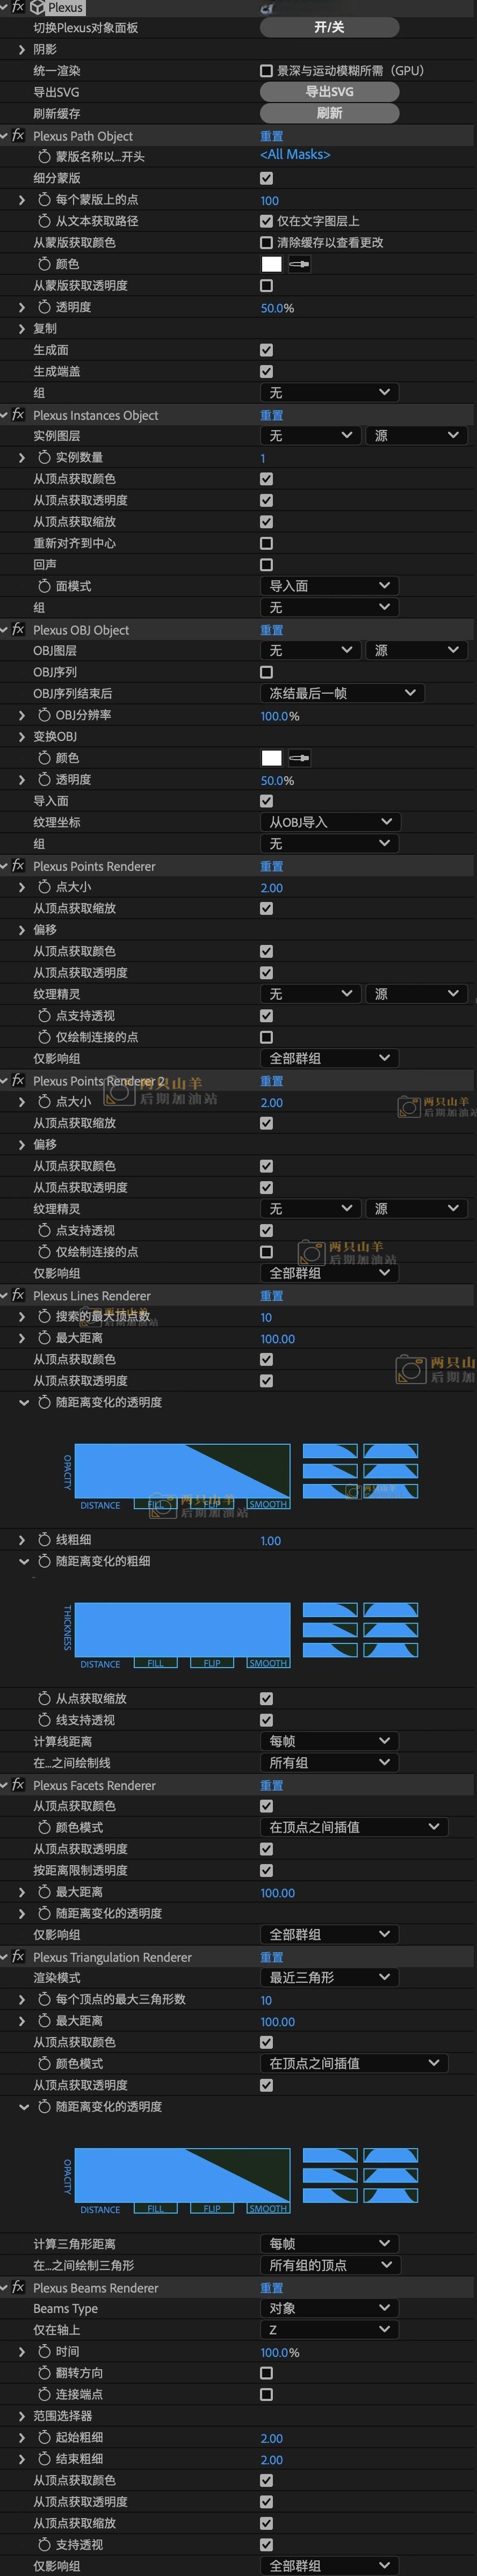Open the Plexus OBJ Object 颜色 swatch
477x2576 pixels.
pos(271,758)
